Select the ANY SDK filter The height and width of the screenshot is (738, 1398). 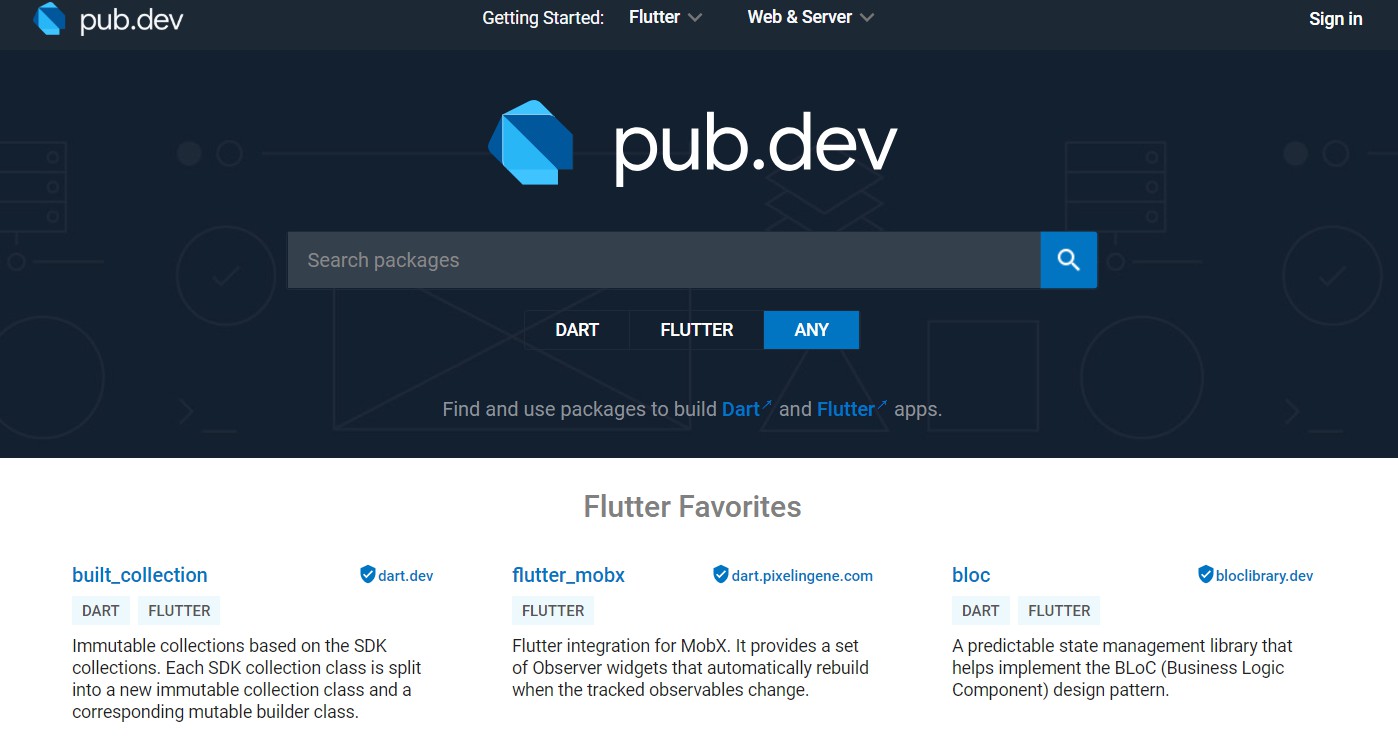pos(811,330)
